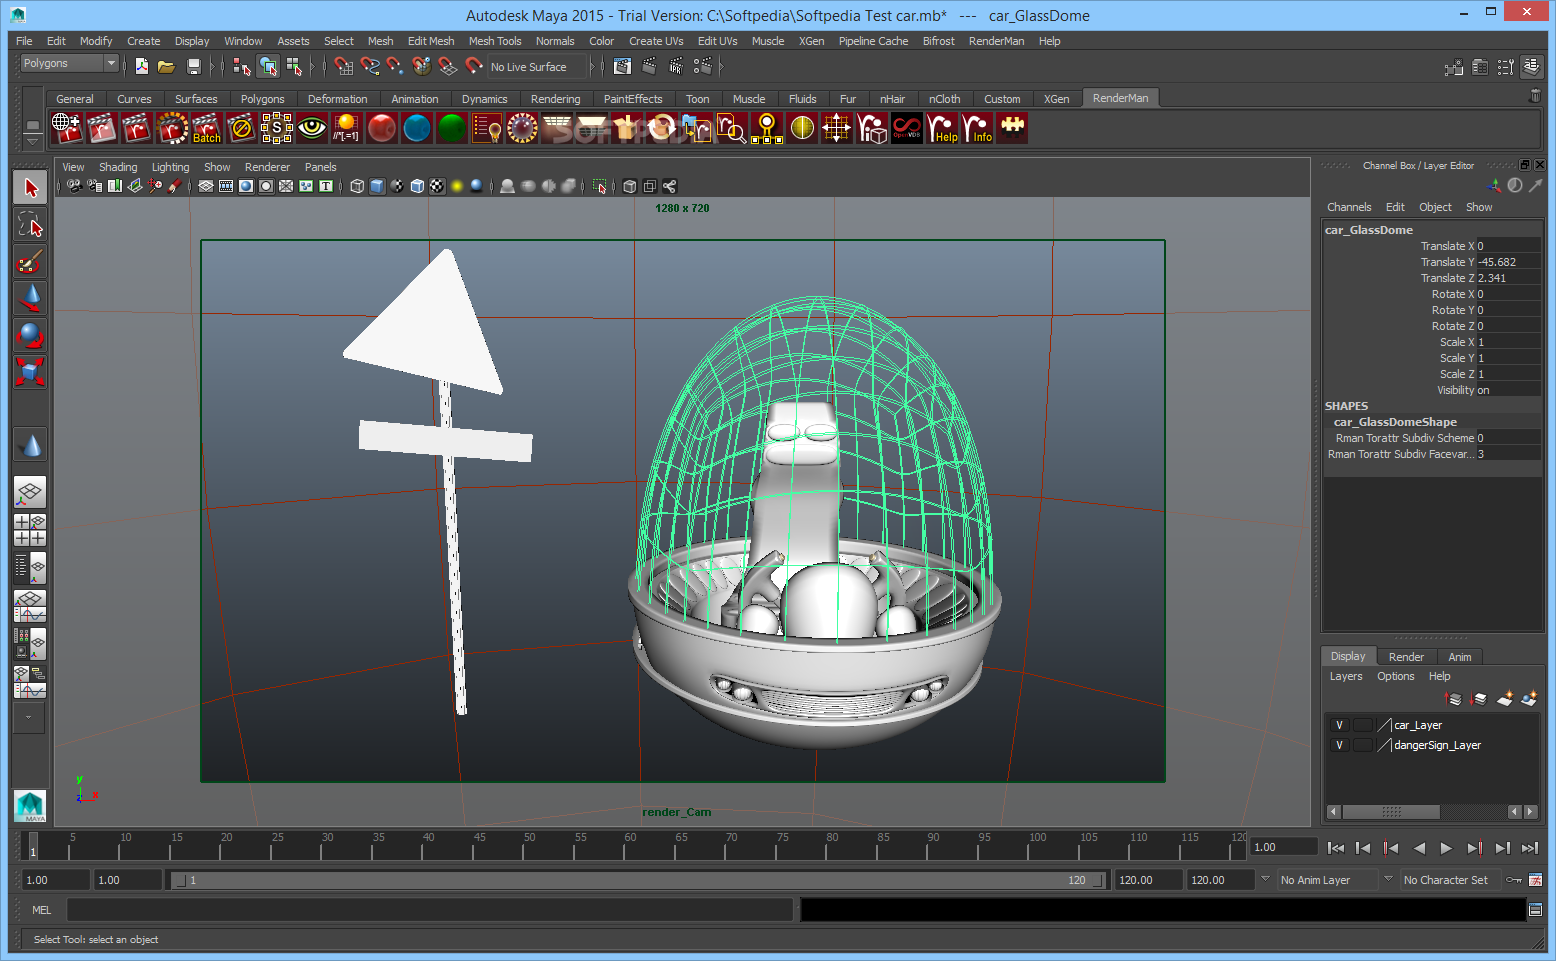Click the RenderMan Batch render shelf icon
Screen dimensions: 1556x961
206,128
